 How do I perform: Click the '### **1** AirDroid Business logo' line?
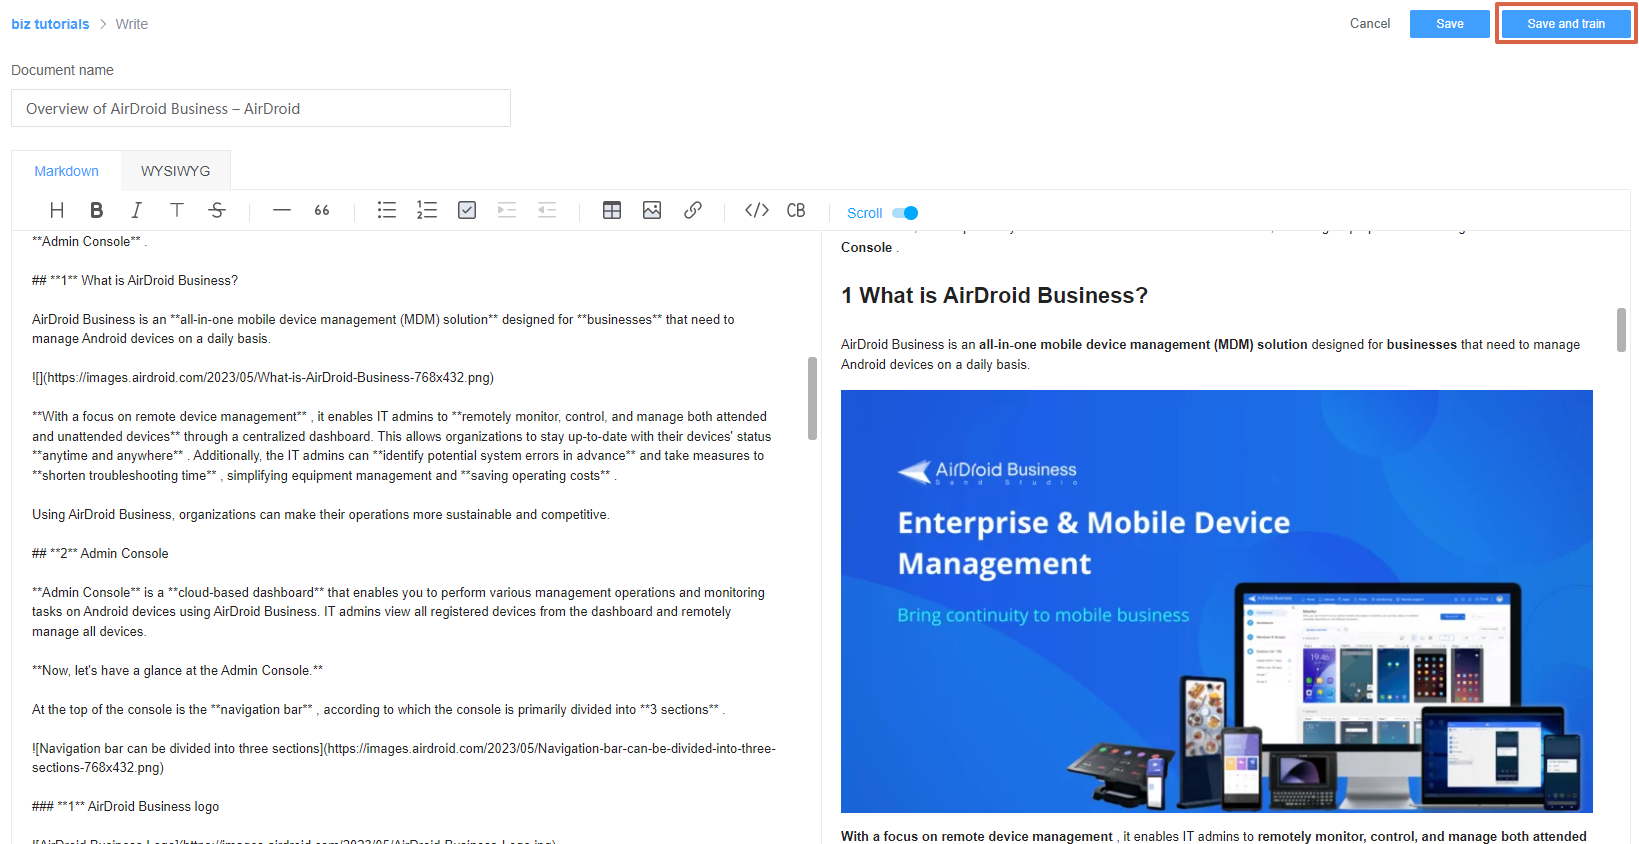click(x=125, y=806)
